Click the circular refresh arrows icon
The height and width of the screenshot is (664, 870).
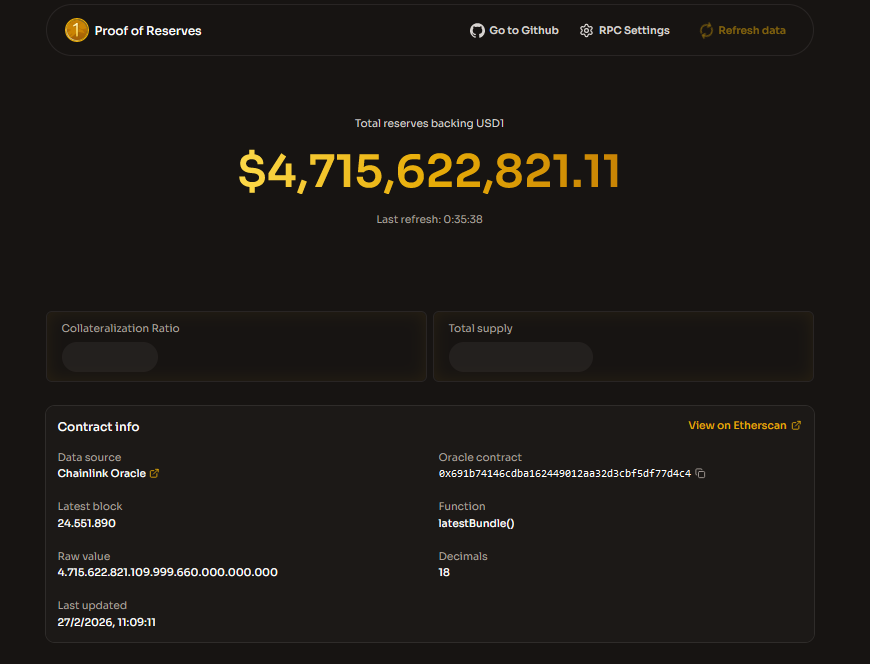coord(706,31)
